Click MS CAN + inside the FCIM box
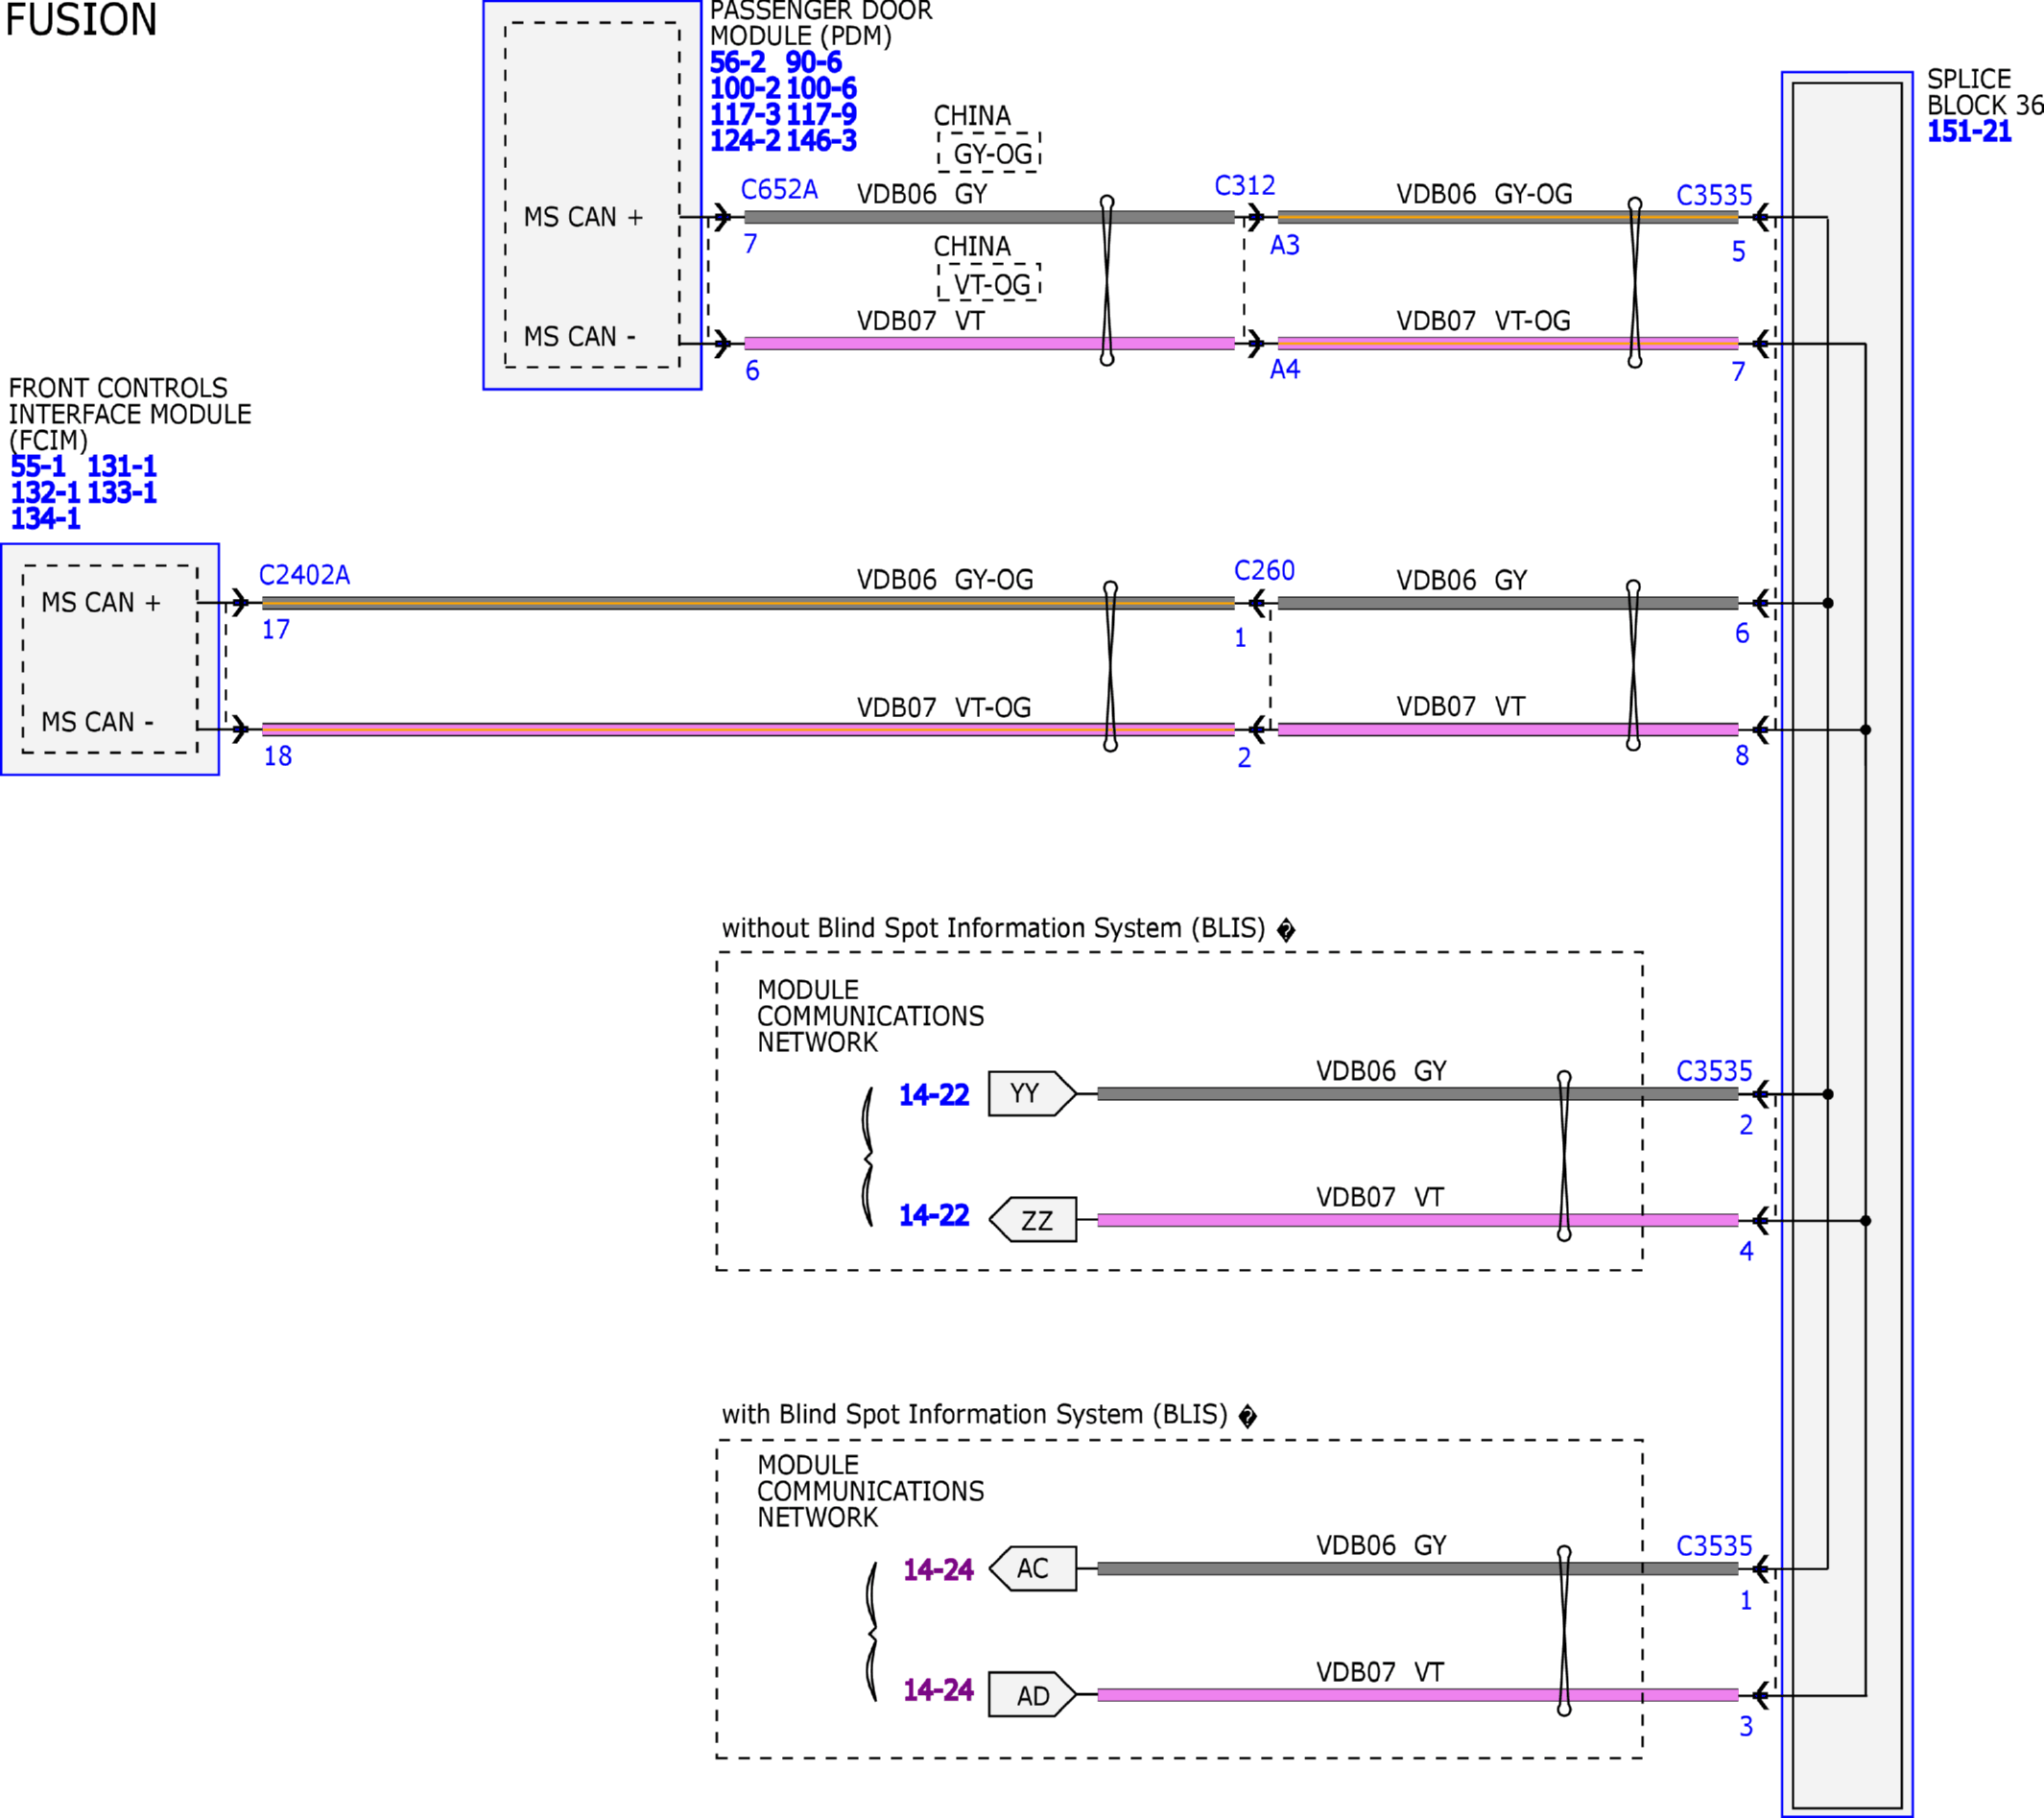The image size is (2044, 1818). pyautogui.click(x=101, y=603)
